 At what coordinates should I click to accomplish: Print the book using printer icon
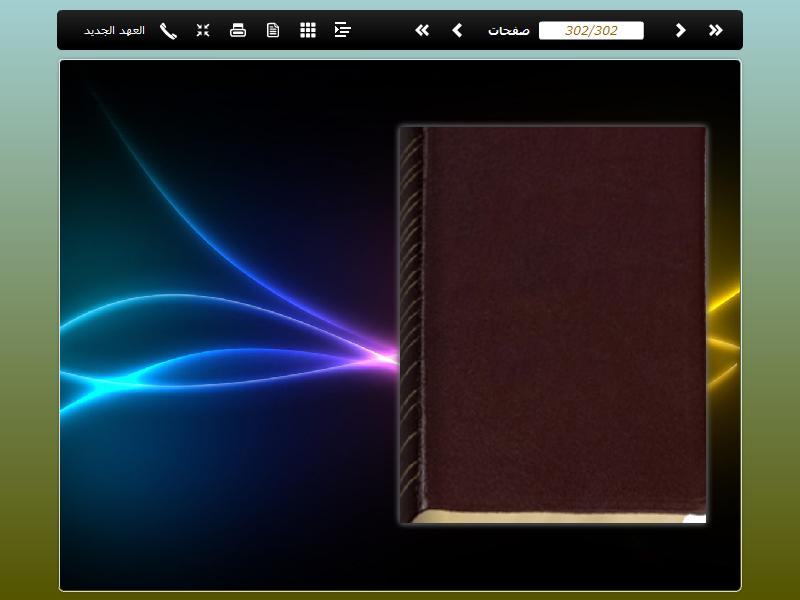coord(238,30)
